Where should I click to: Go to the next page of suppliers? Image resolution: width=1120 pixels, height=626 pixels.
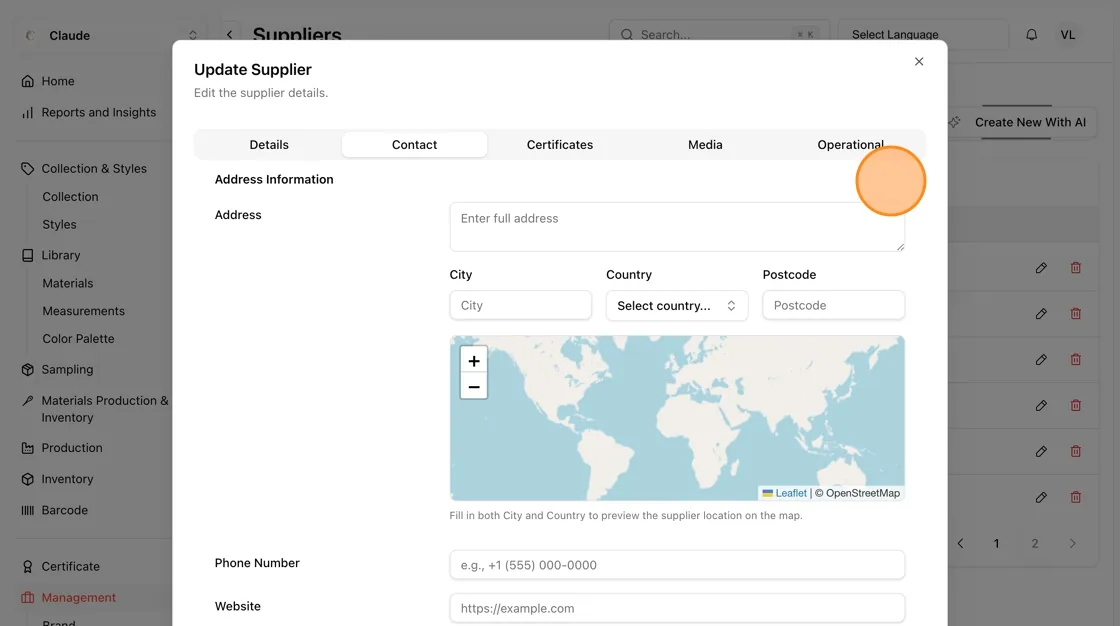[x=1072, y=544]
